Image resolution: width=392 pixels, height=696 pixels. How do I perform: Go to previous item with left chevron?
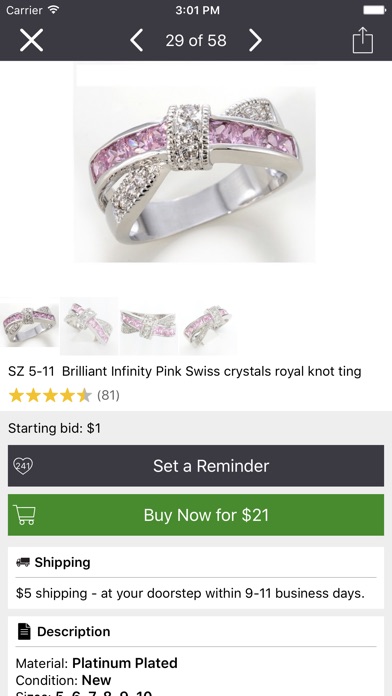[136, 40]
